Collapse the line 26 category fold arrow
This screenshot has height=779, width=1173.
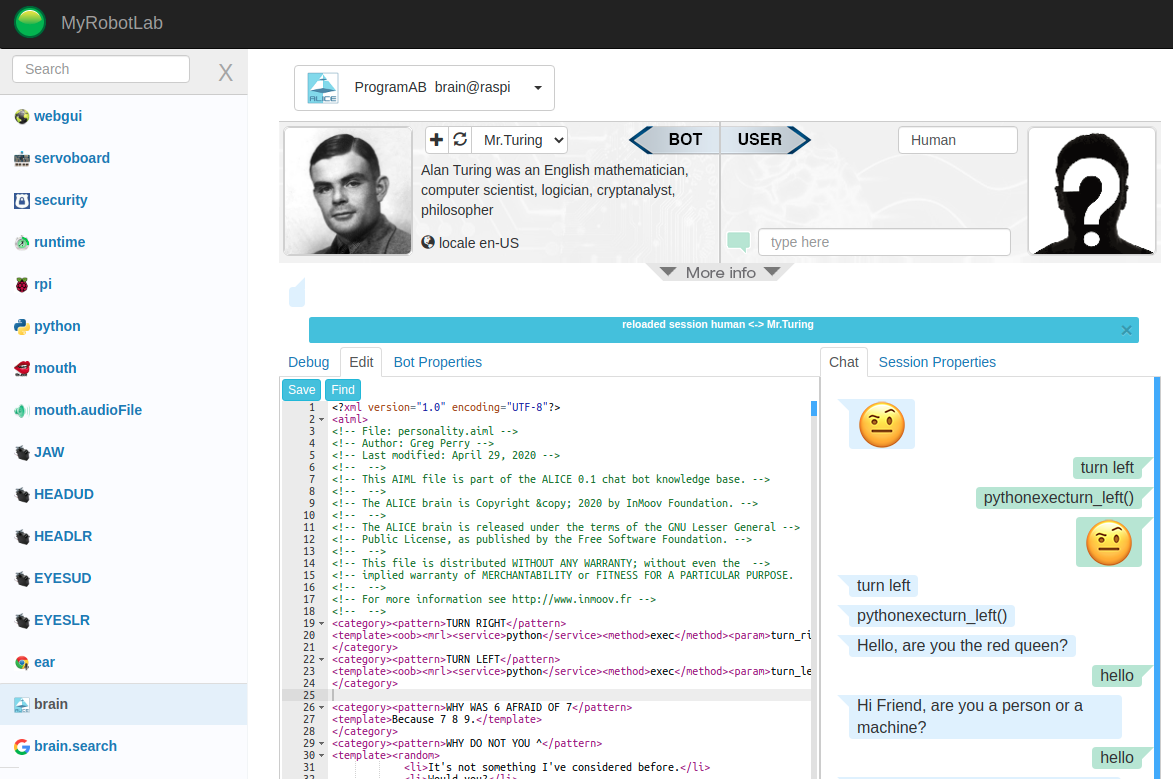[322, 707]
